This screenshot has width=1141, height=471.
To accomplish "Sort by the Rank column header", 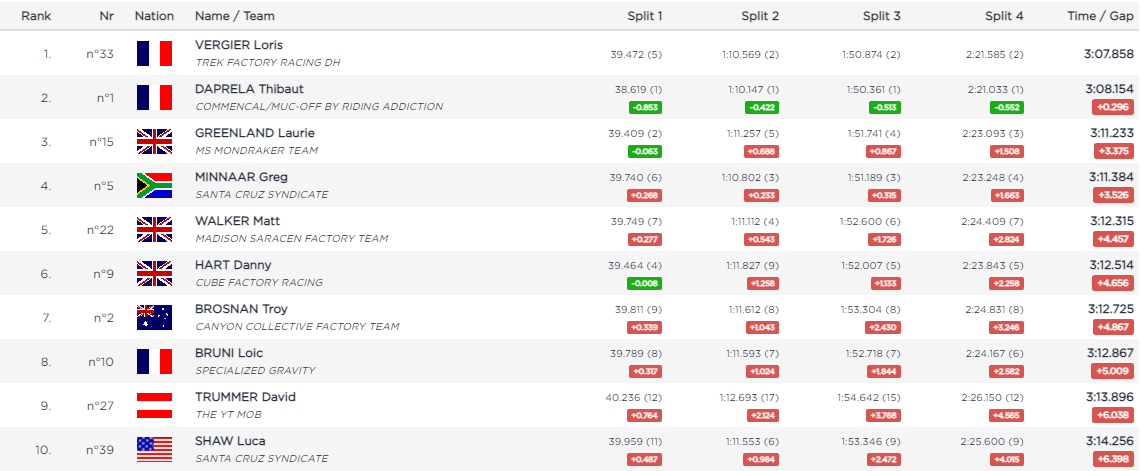I will pyautogui.click(x=36, y=16).
